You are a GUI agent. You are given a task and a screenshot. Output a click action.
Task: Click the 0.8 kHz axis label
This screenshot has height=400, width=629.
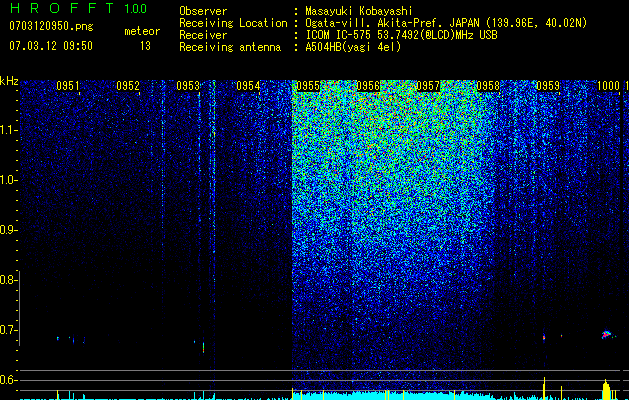tap(8, 280)
